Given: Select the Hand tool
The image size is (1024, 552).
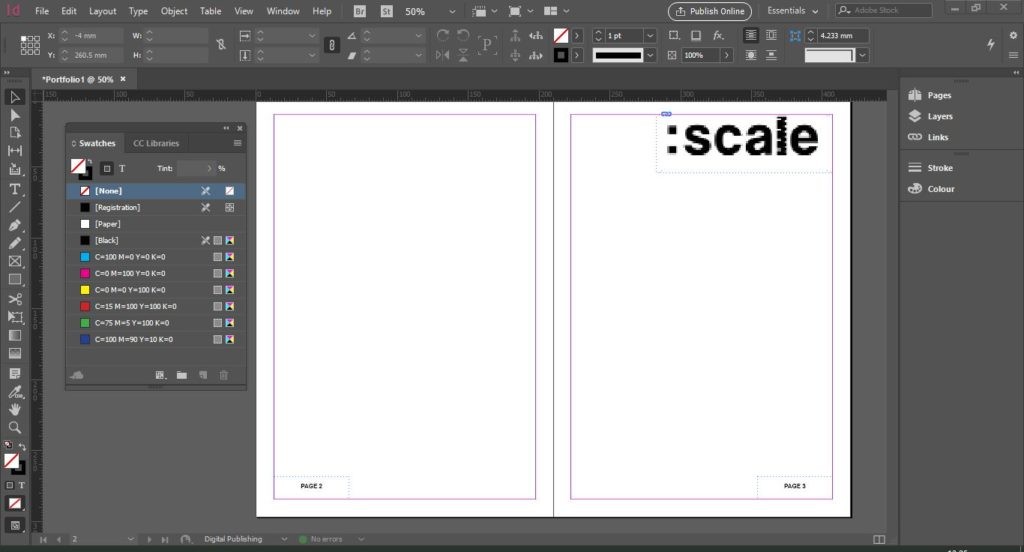Looking at the screenshot, I should click(x=15, y=410).
